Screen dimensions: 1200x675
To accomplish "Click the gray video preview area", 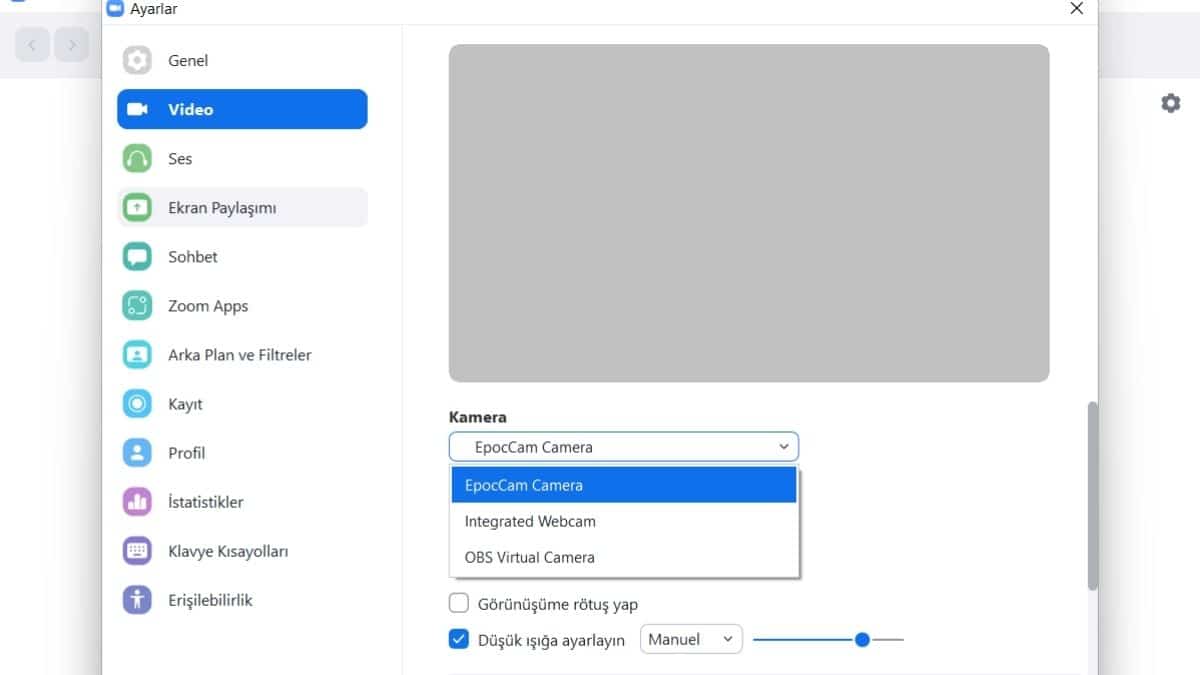I will (749, 213).
